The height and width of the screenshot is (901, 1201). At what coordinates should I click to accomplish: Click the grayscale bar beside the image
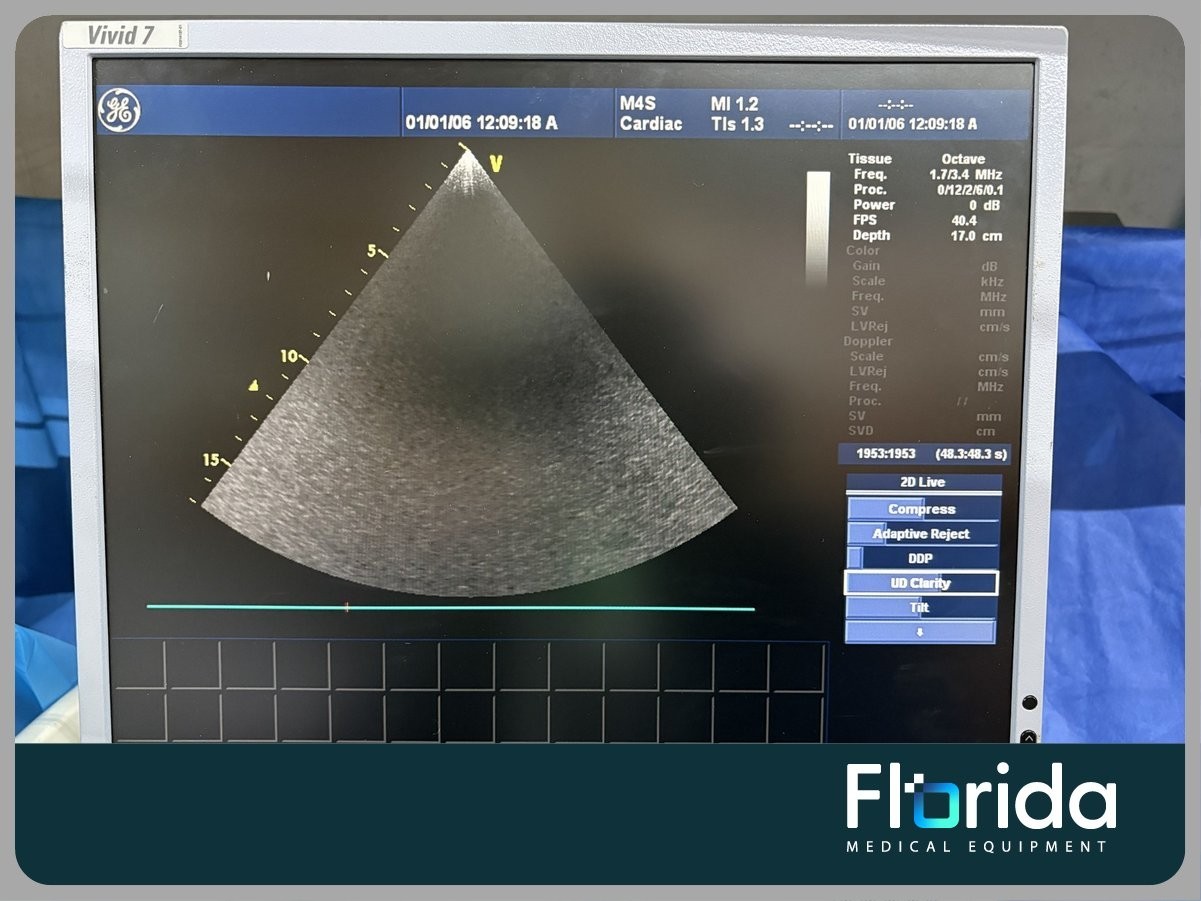817,228
